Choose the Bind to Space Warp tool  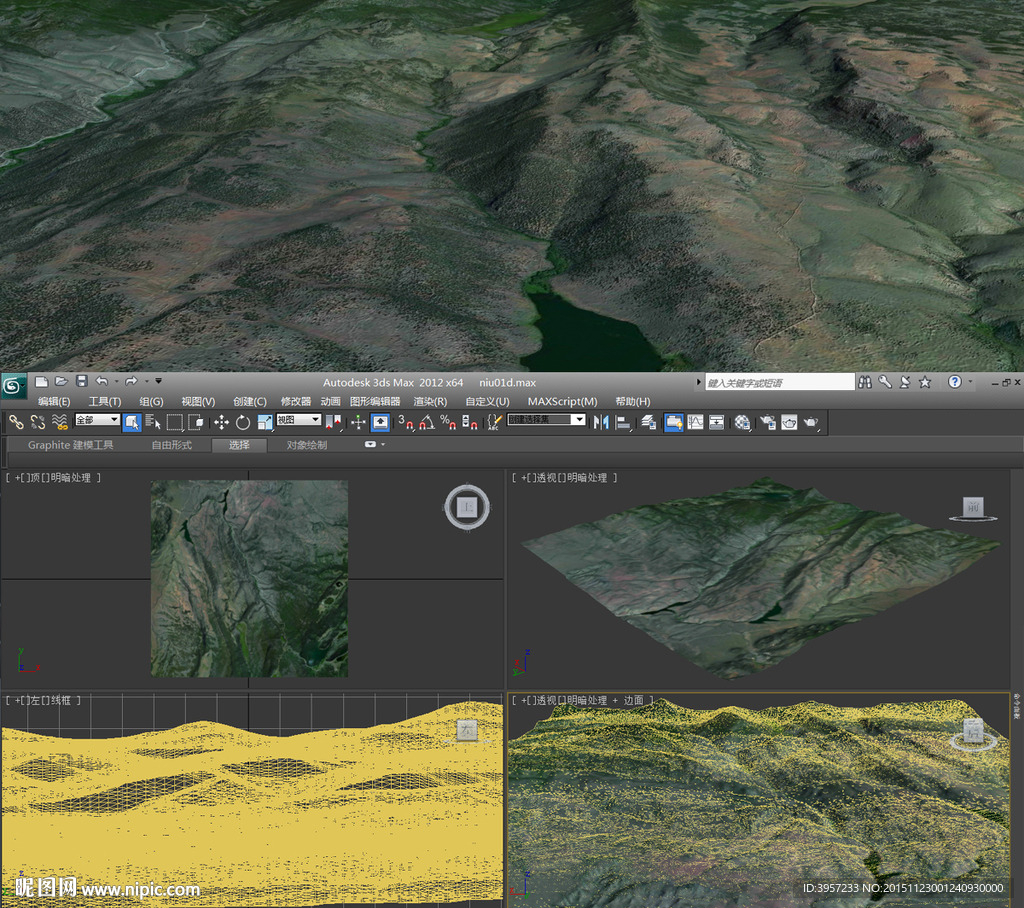[x=60, y=423]
